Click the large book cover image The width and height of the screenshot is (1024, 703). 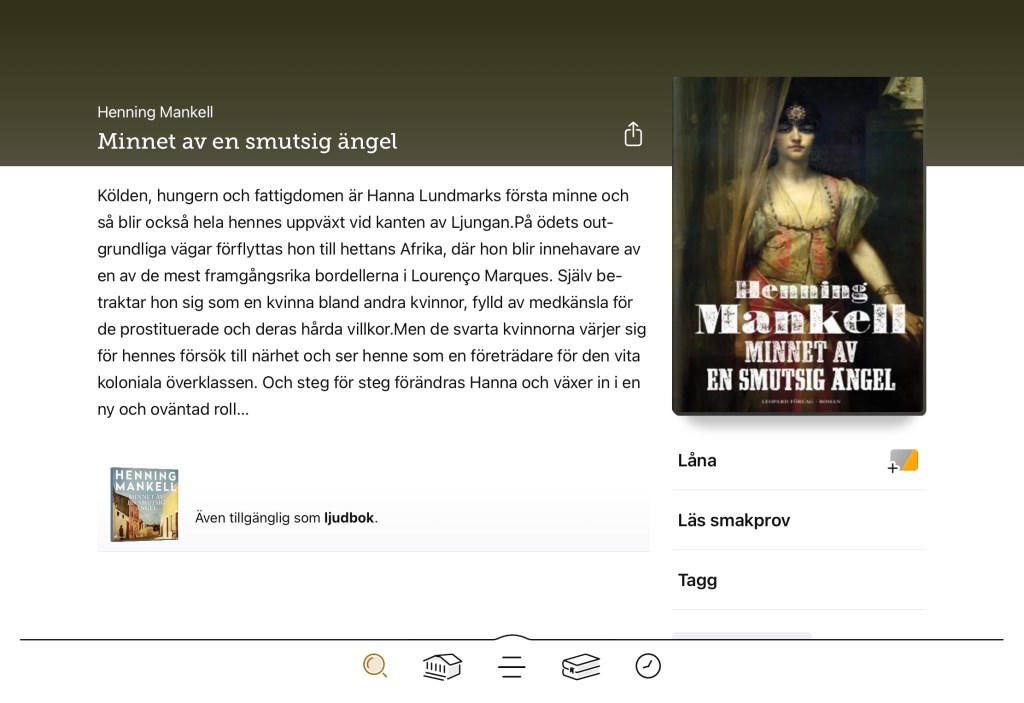799,246
